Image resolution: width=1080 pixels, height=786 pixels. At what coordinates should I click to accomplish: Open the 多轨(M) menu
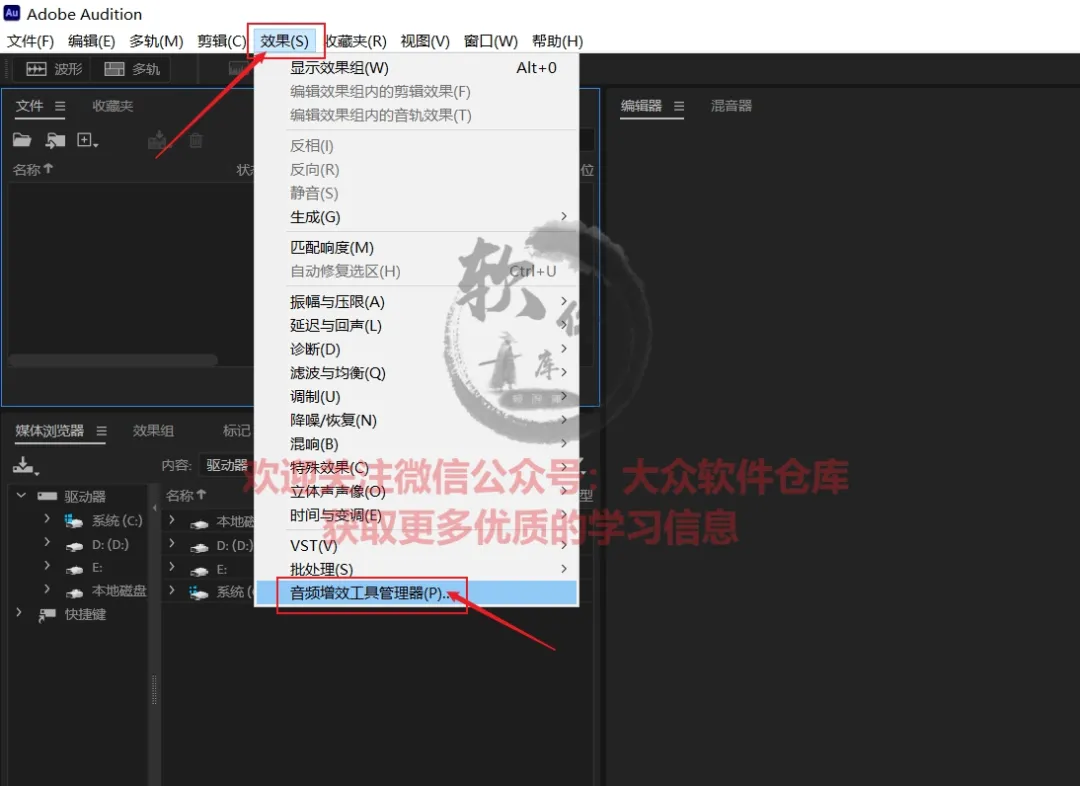(x=156, y=41)
